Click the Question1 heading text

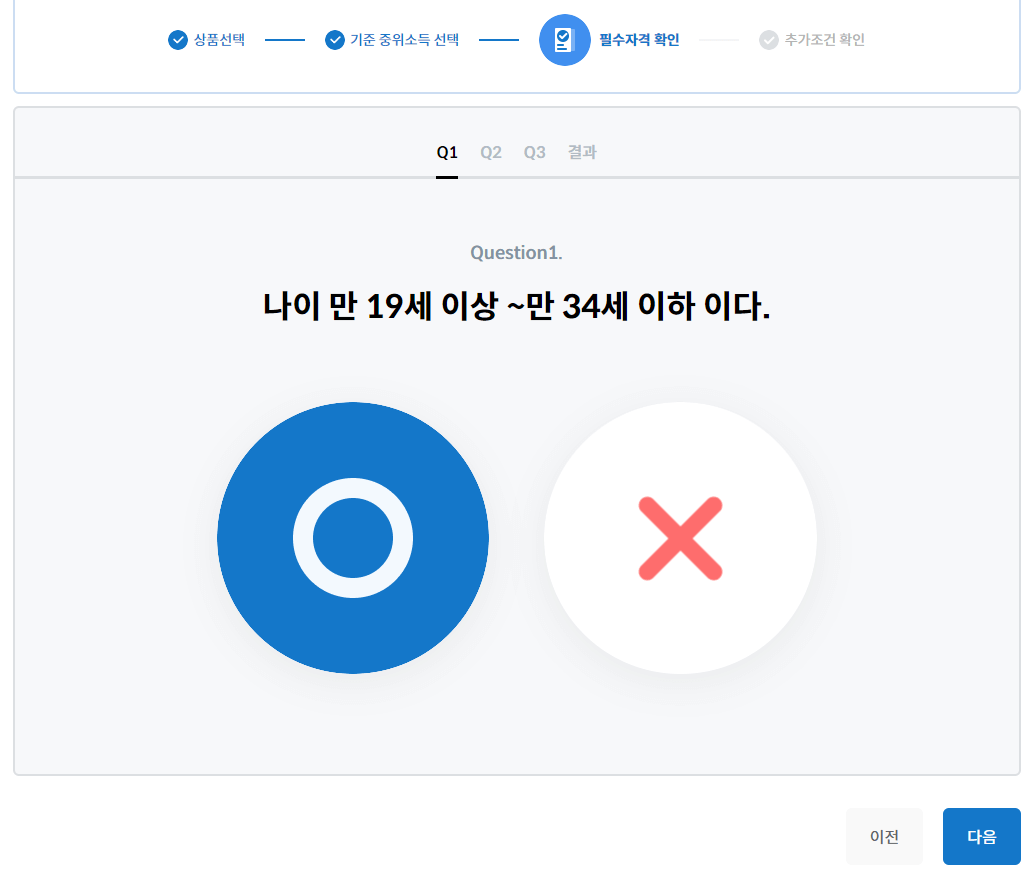pos(516,252)
